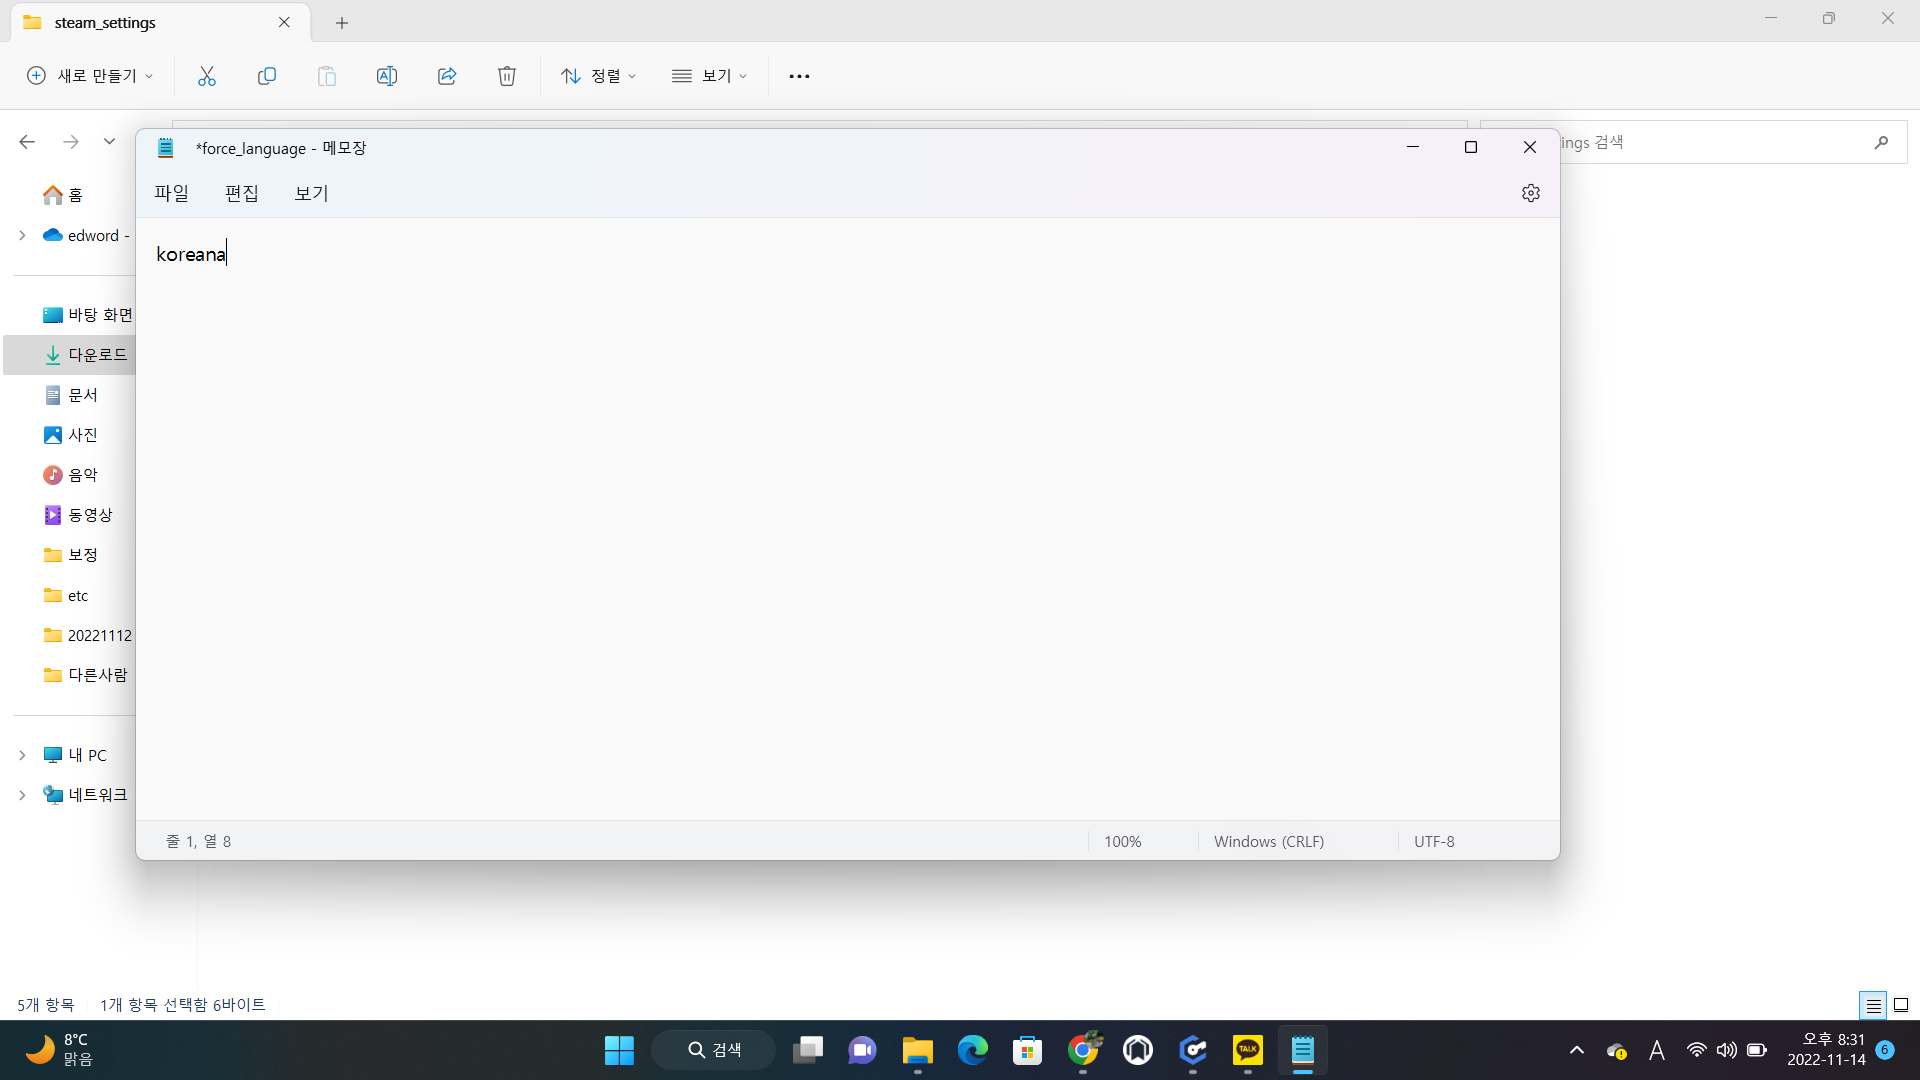Open the 새로 만들기 dropdown

(x=90, y=76)
